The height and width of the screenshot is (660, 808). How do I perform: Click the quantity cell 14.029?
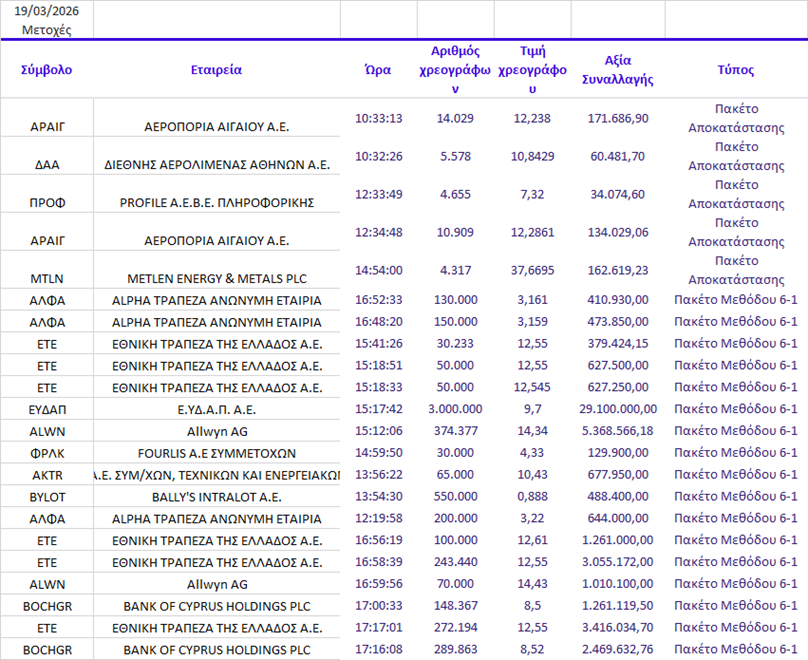455,118
